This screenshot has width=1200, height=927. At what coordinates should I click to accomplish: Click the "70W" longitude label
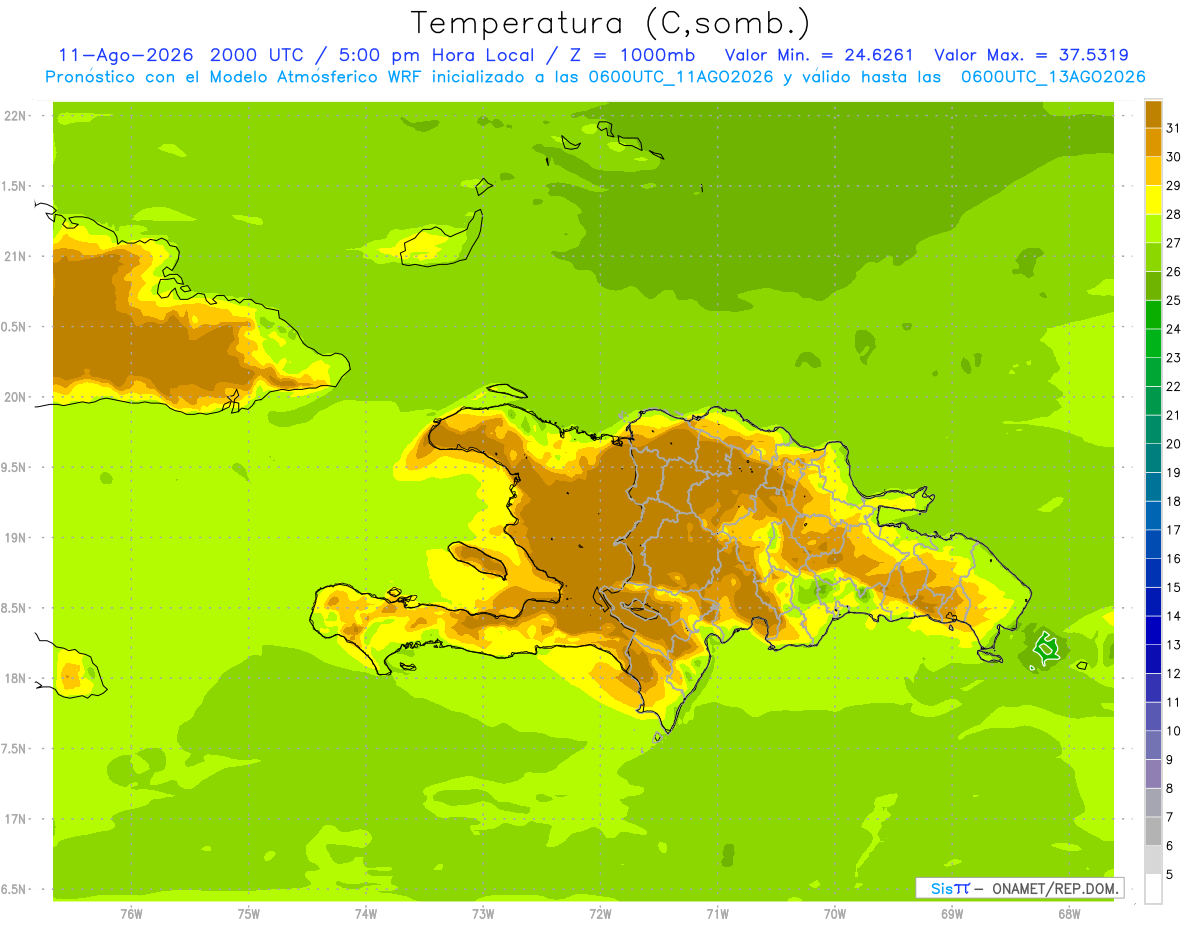pyautogui.click(x=835, y=914)
